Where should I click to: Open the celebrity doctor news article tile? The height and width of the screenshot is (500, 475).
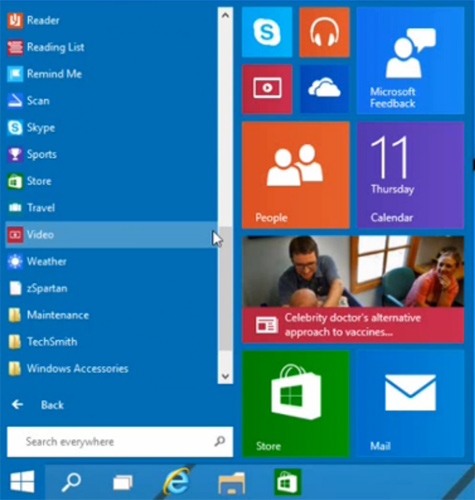coord(353,289)
